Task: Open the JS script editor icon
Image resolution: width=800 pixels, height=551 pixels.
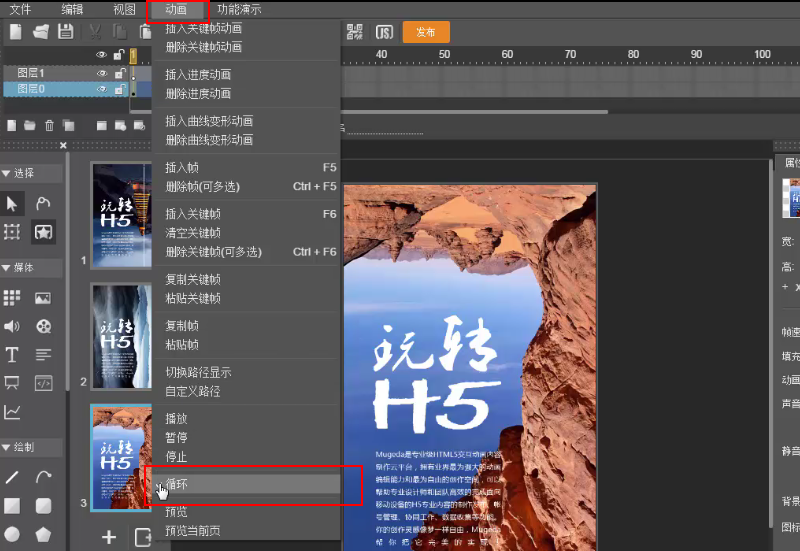Action: 384,32
